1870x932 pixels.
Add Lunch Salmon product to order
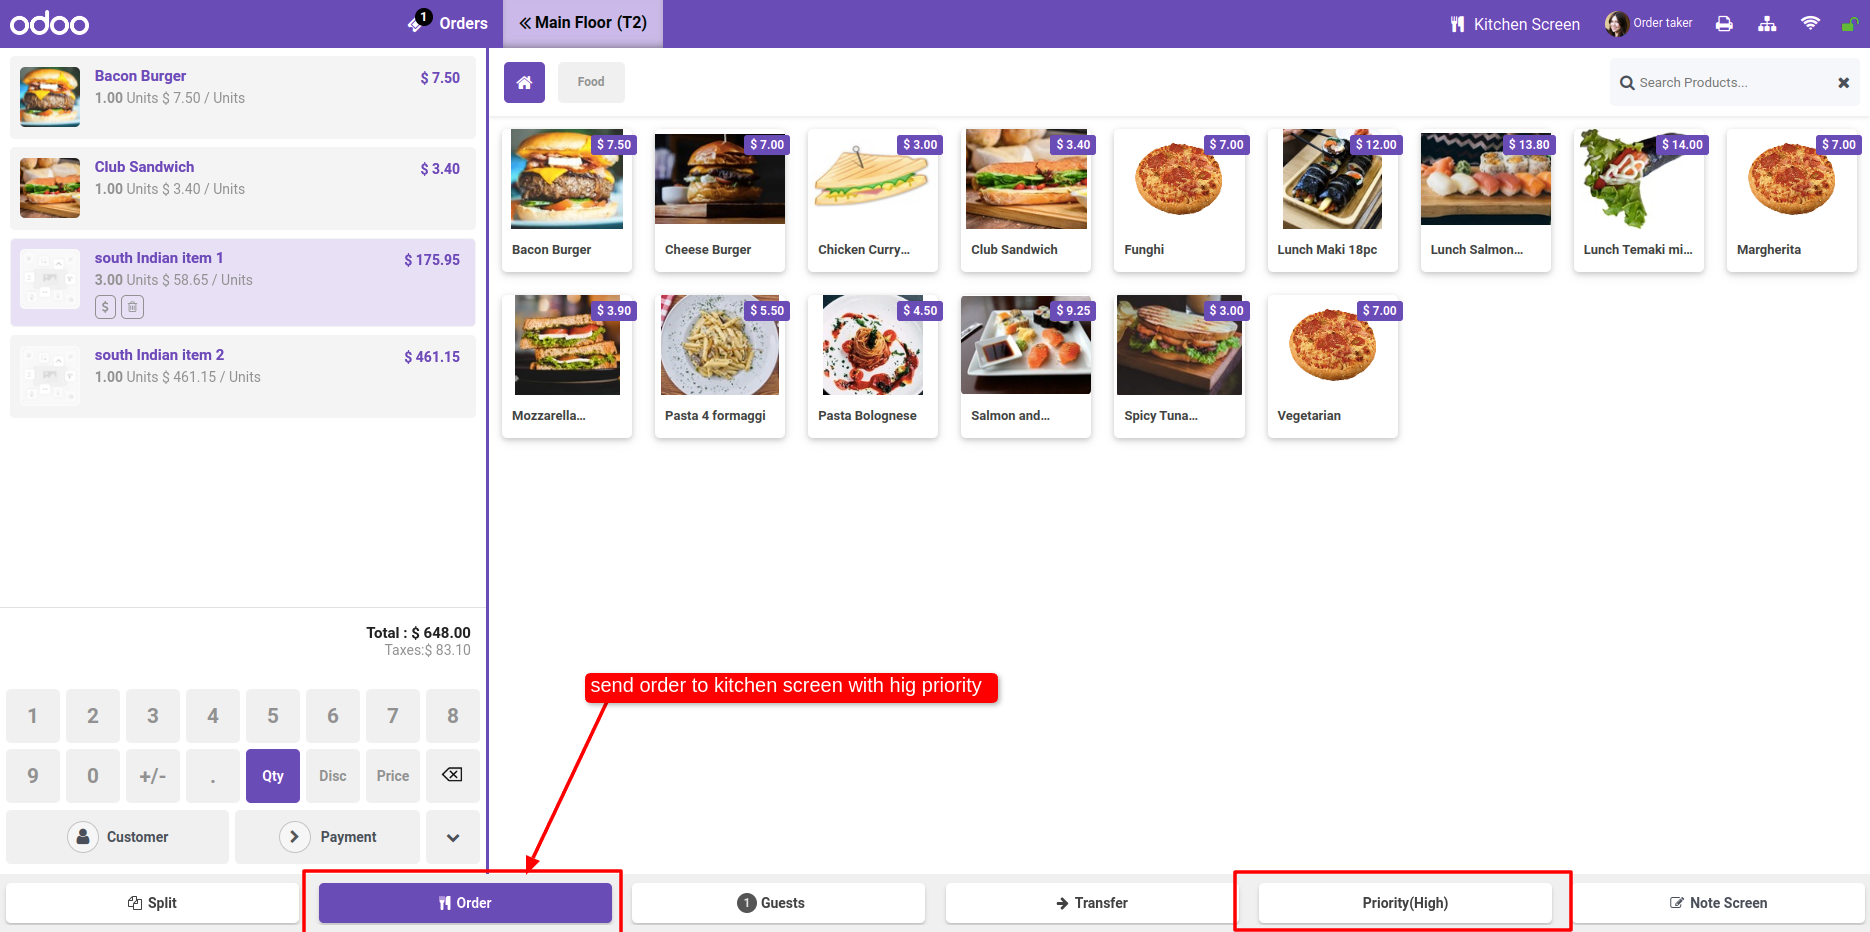1486,200
